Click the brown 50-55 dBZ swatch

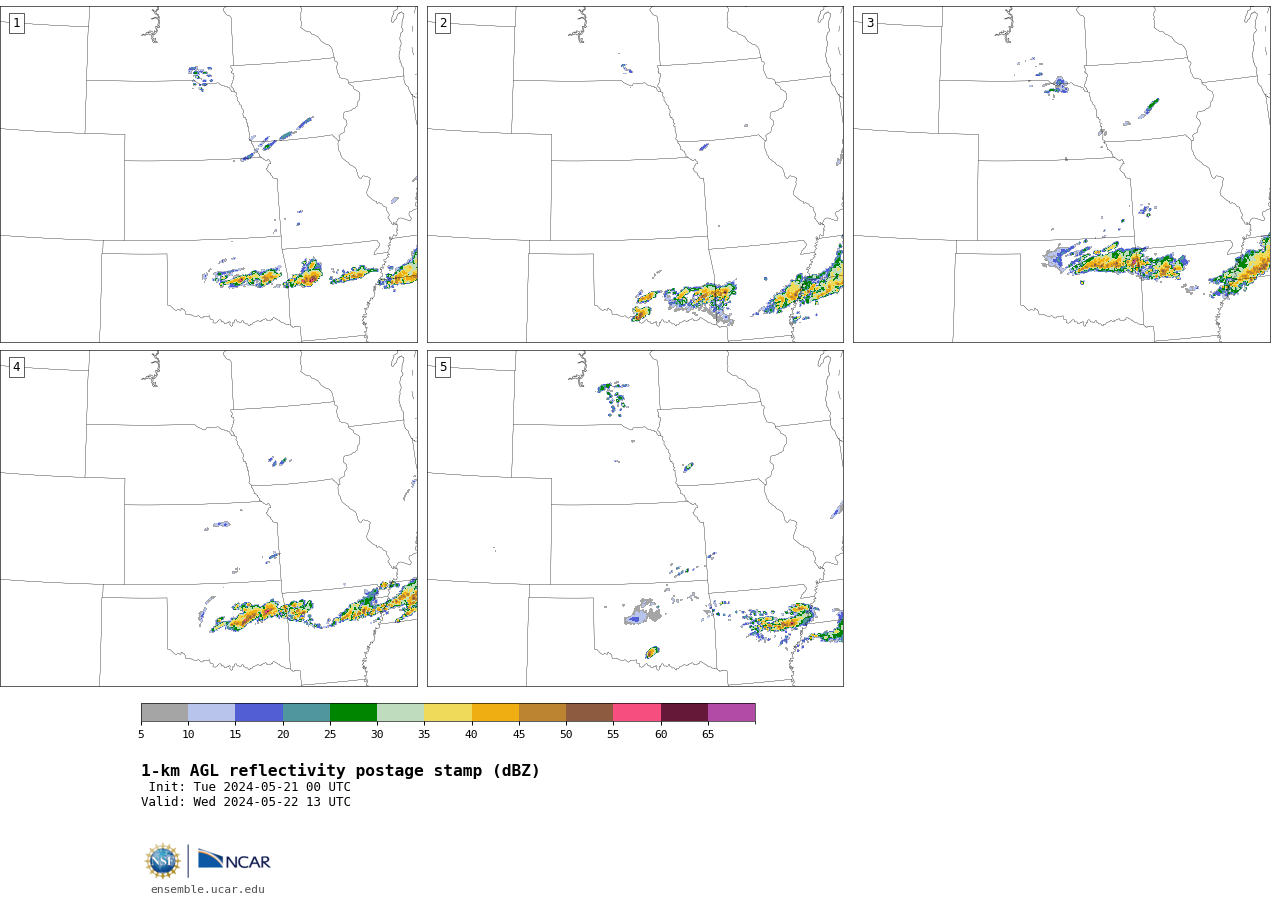pyautogui.click(x=589, y=712)
